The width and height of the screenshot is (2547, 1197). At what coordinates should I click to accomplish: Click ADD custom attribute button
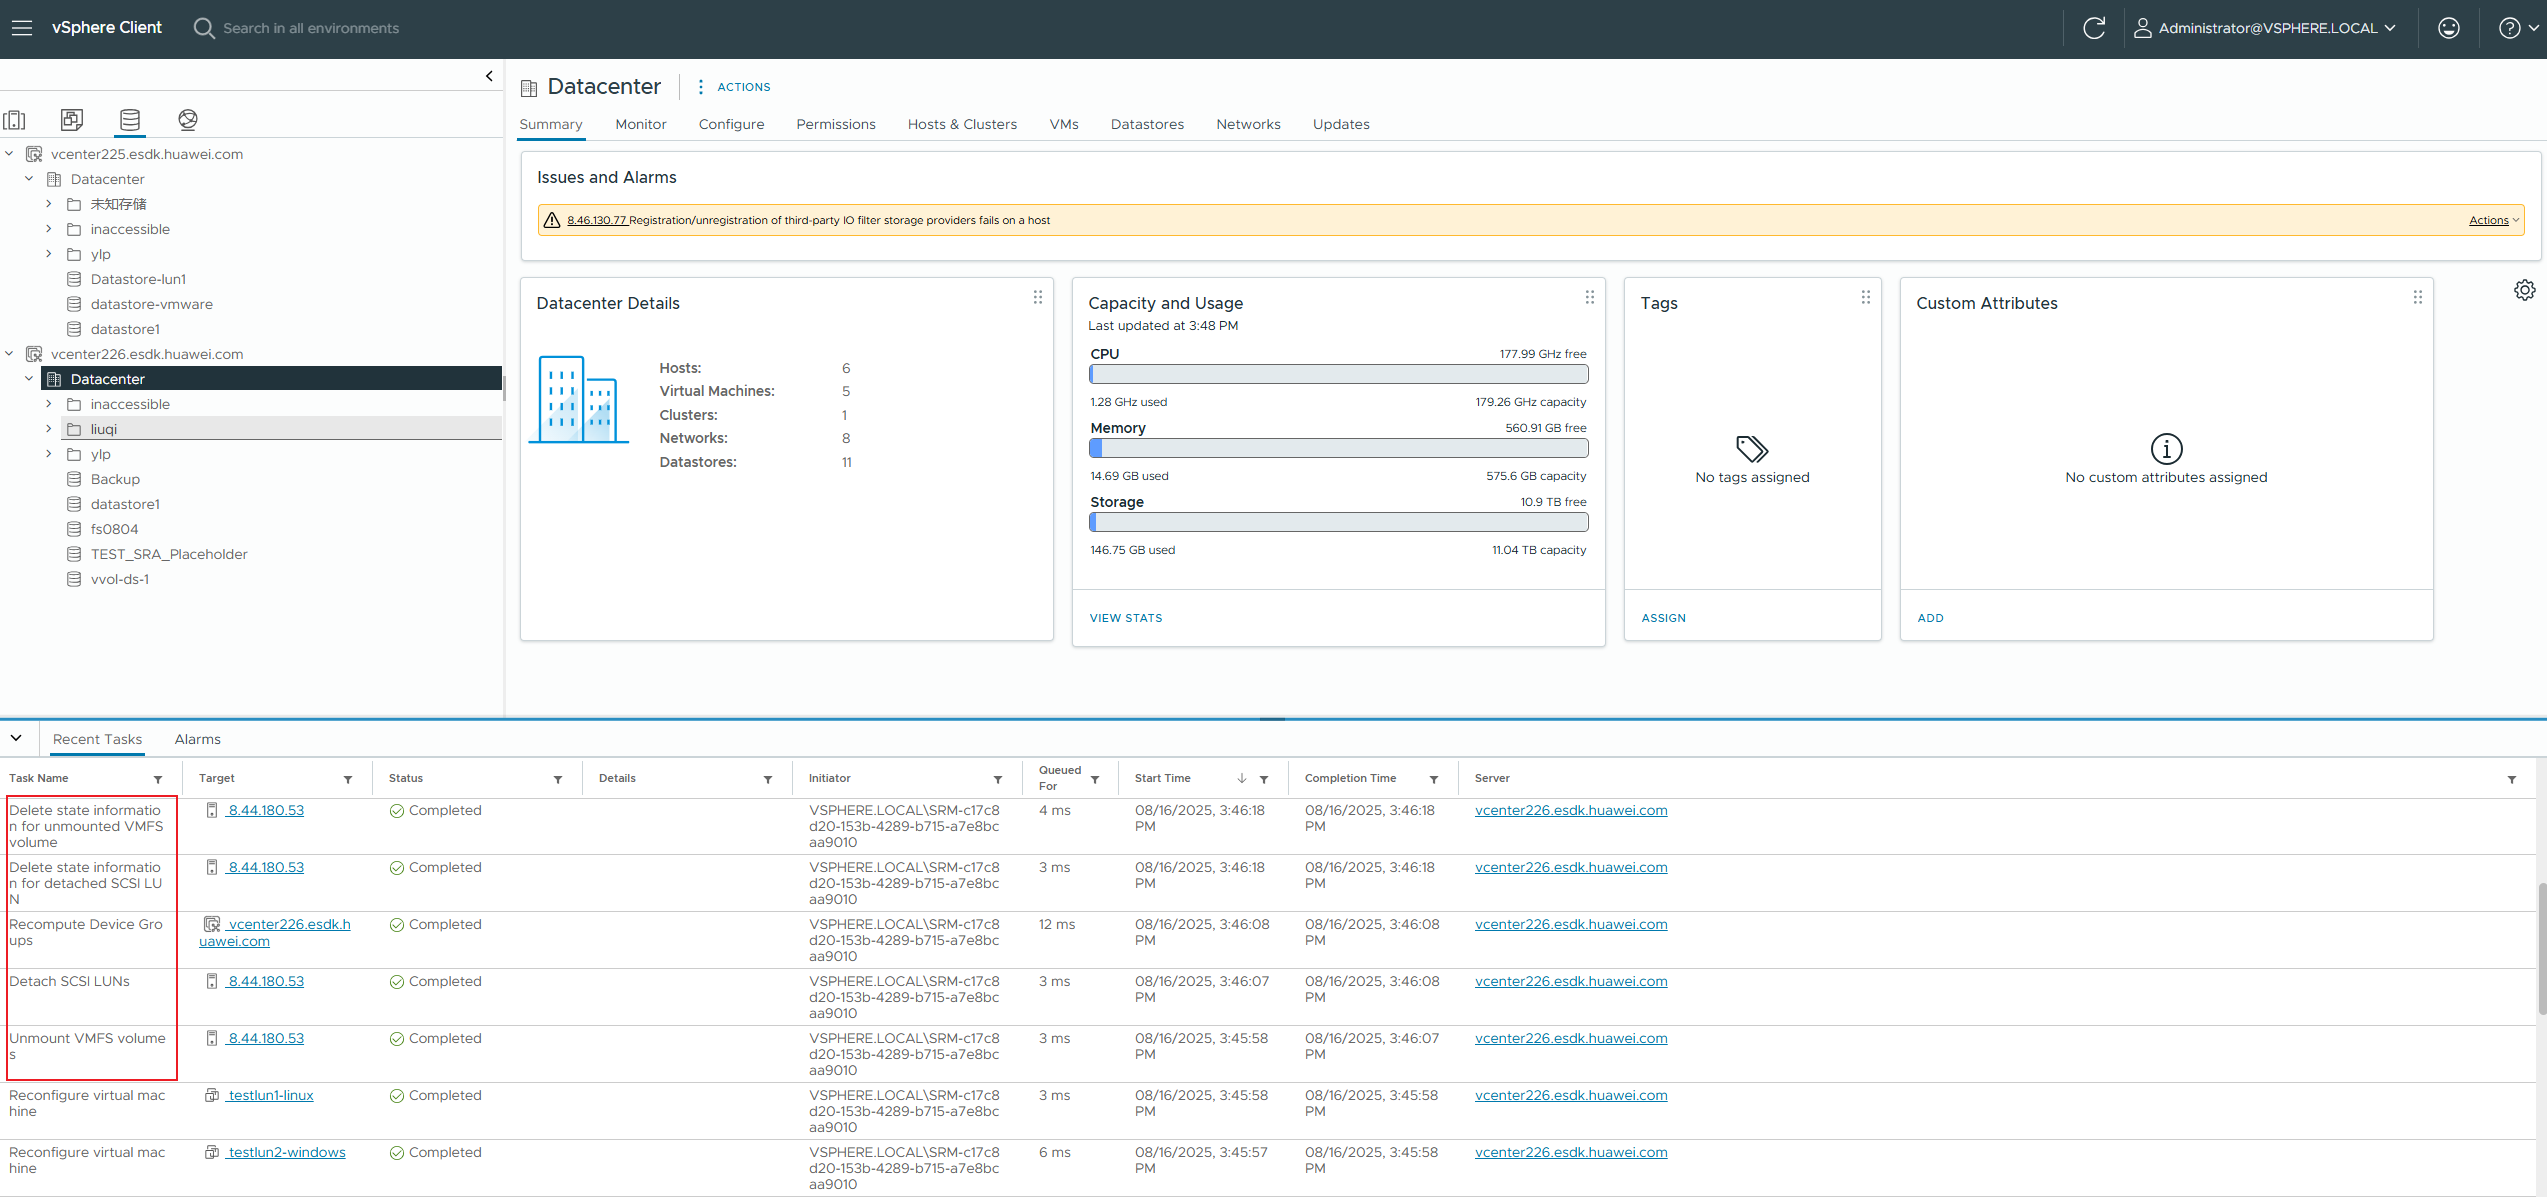(1931, 618)
